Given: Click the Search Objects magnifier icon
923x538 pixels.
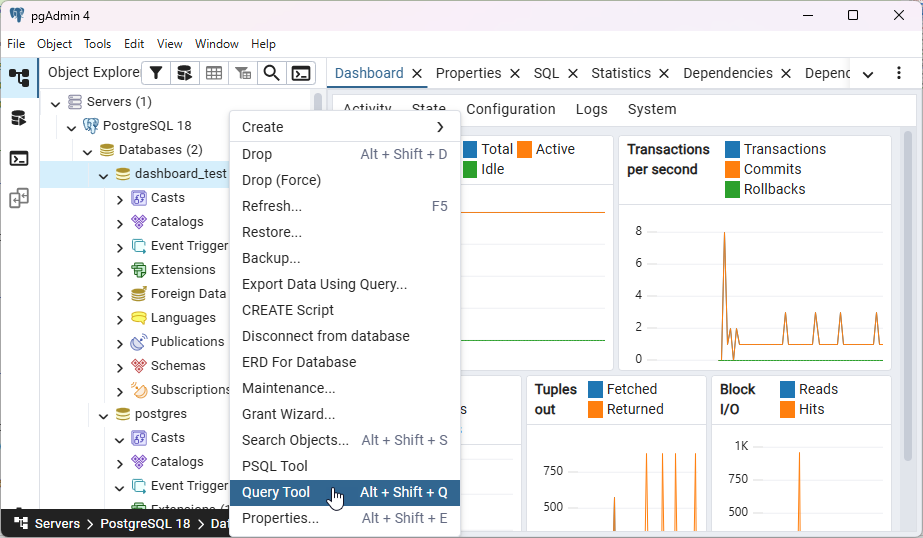Looking at the screenshot, I should pyautogui.click(x=271, y=73).
